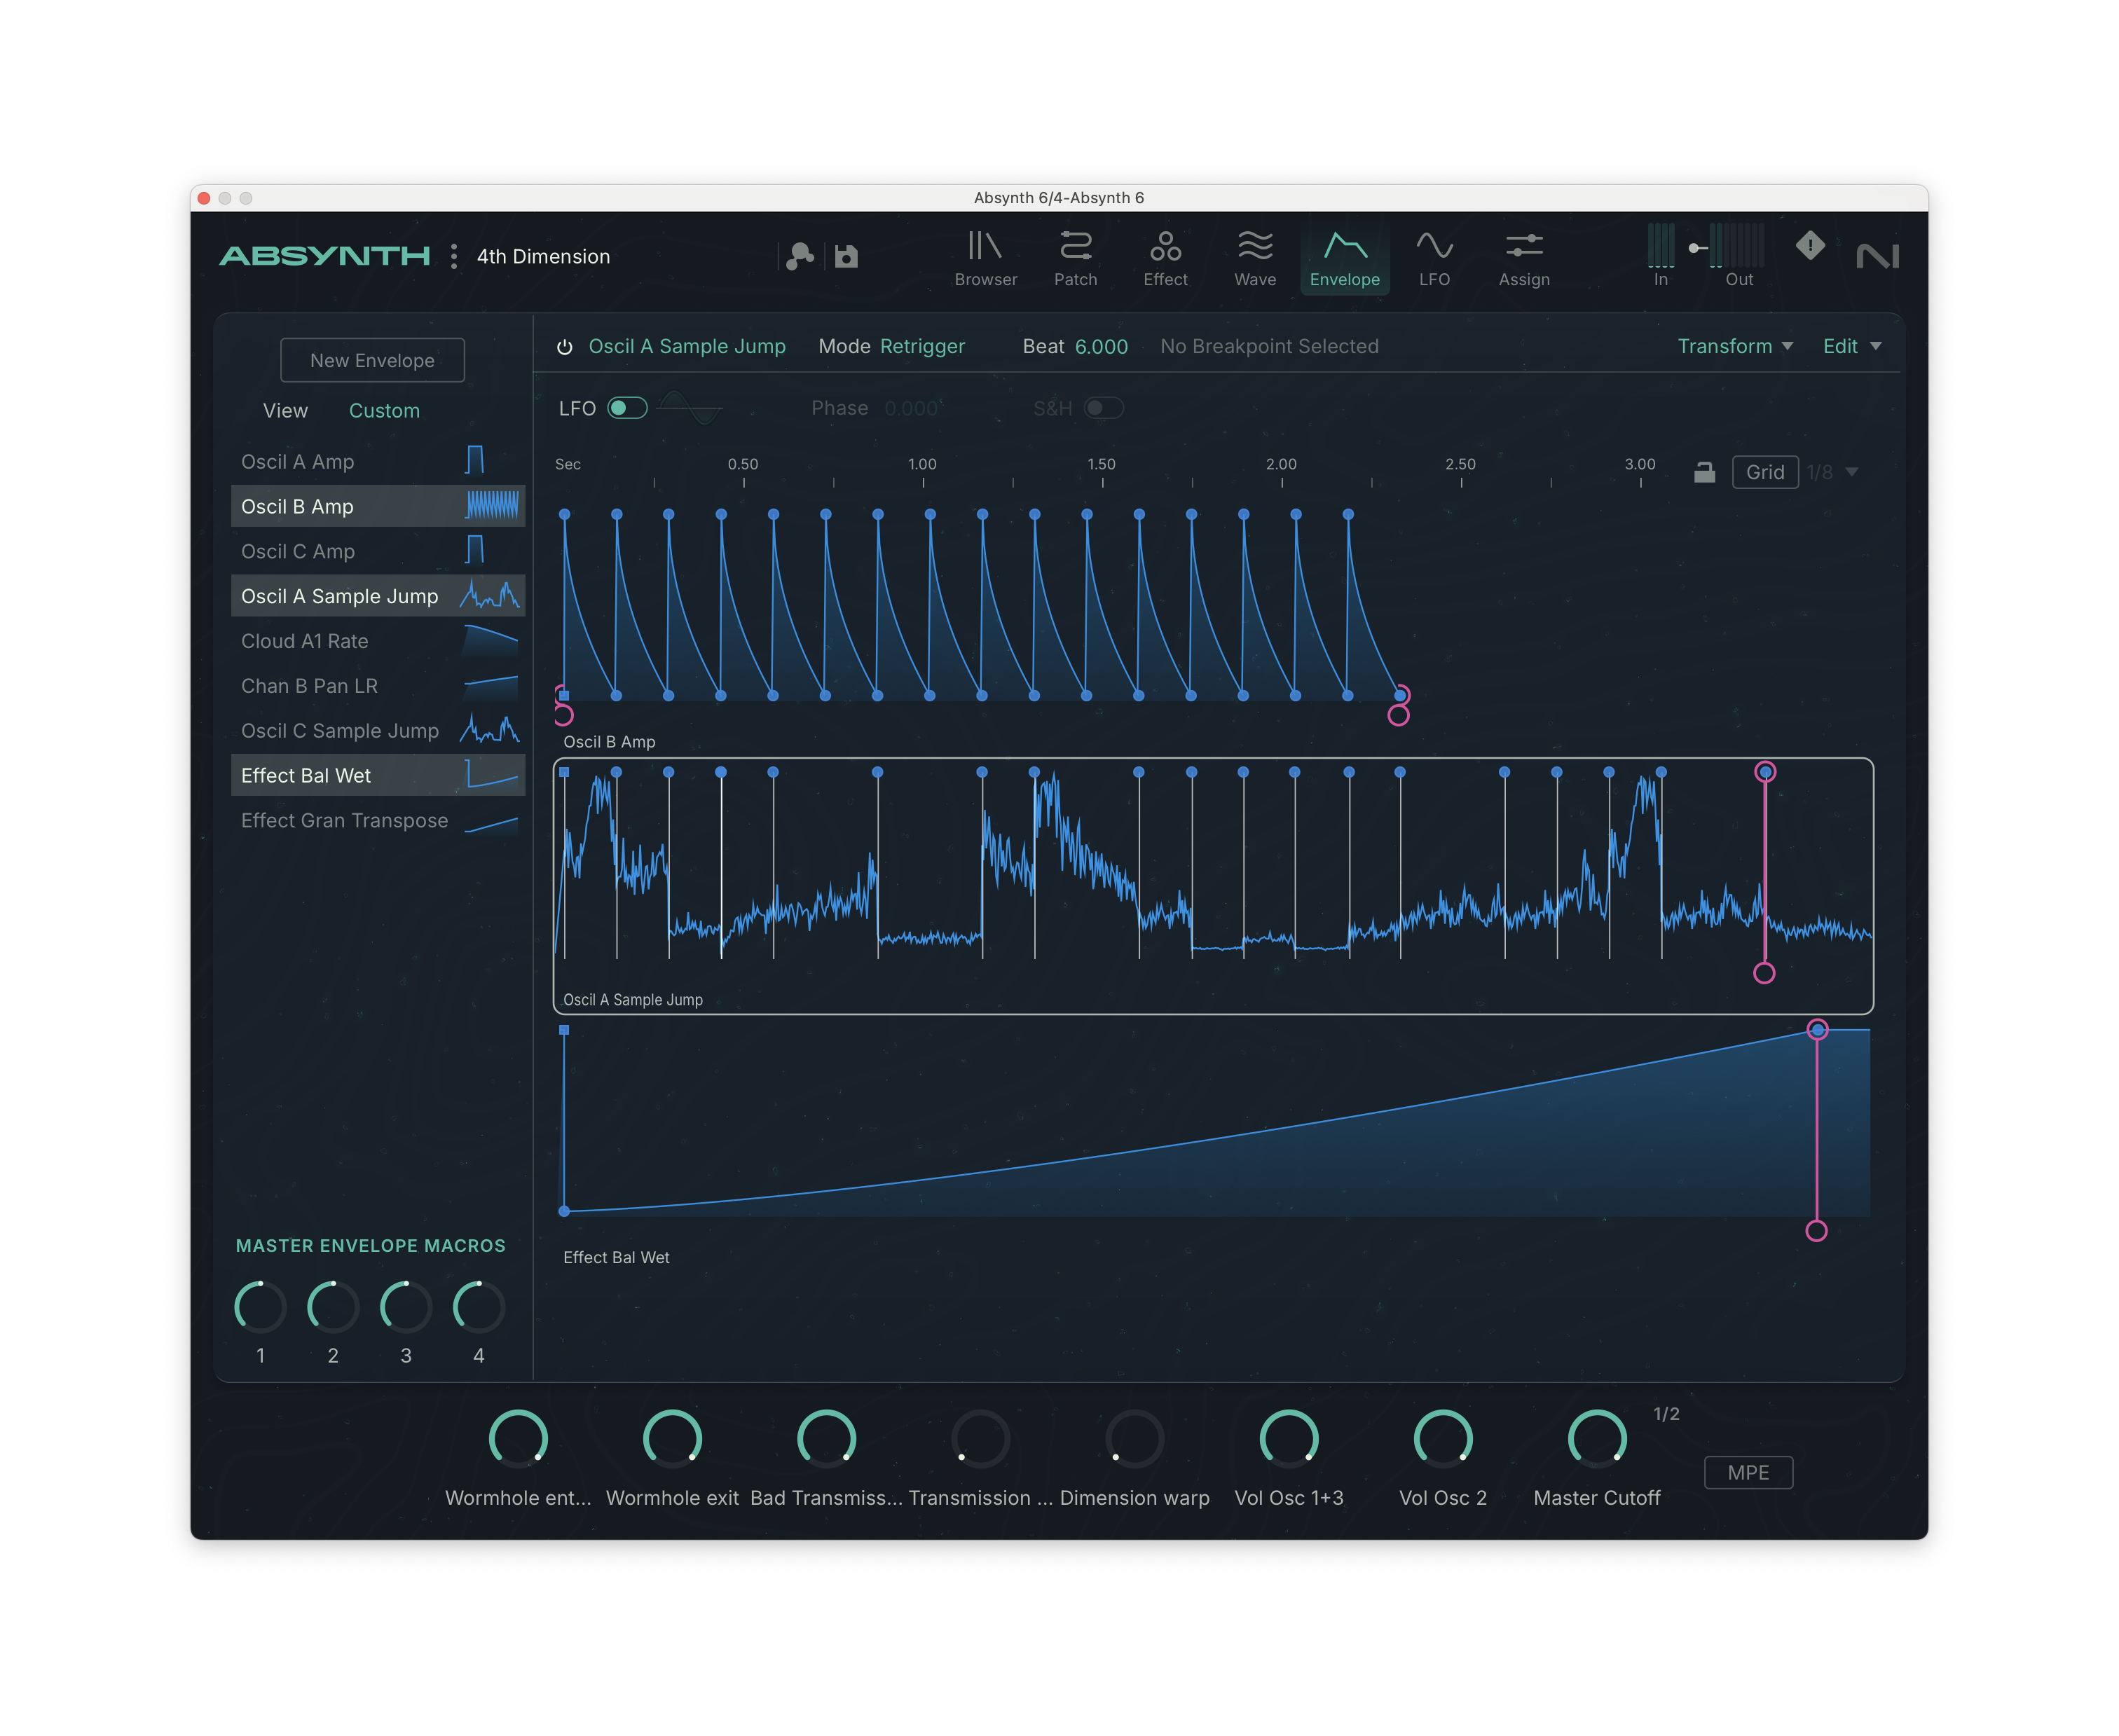This screenshot has height=1736, width=2119.
Task: Click the New Envelope button
Action: click(372, 360)
